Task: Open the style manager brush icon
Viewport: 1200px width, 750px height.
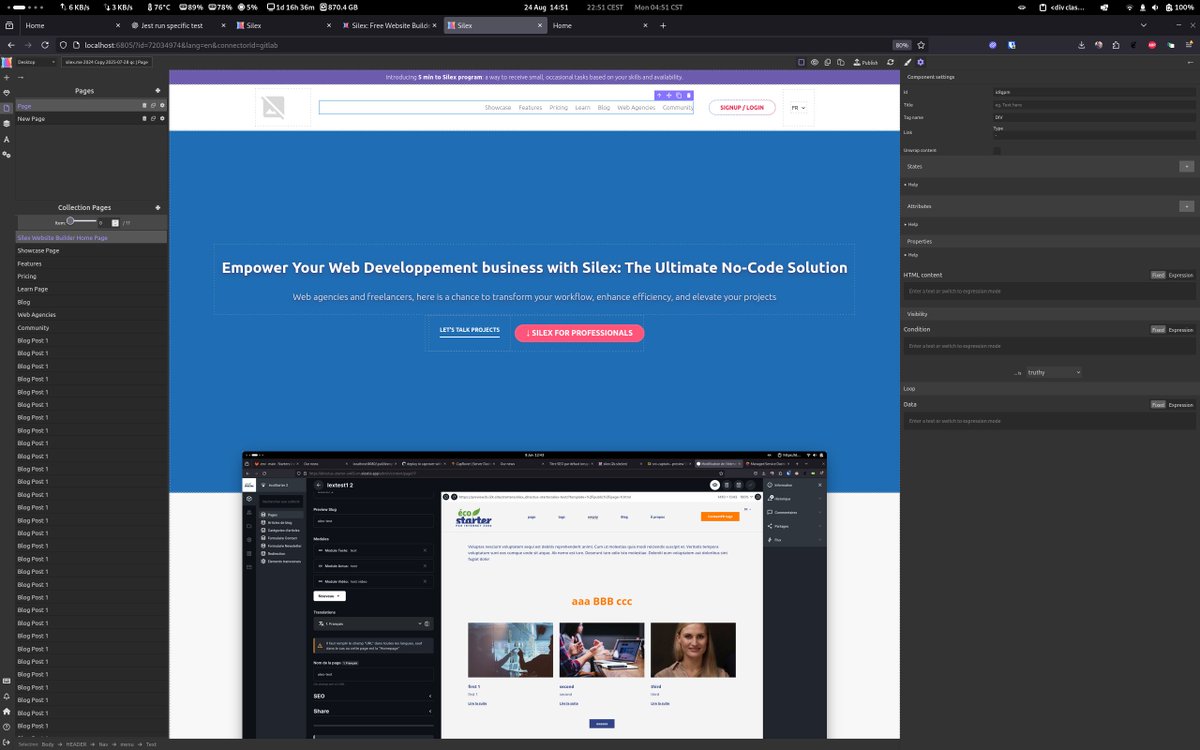Action: click(x=907, y=62)
